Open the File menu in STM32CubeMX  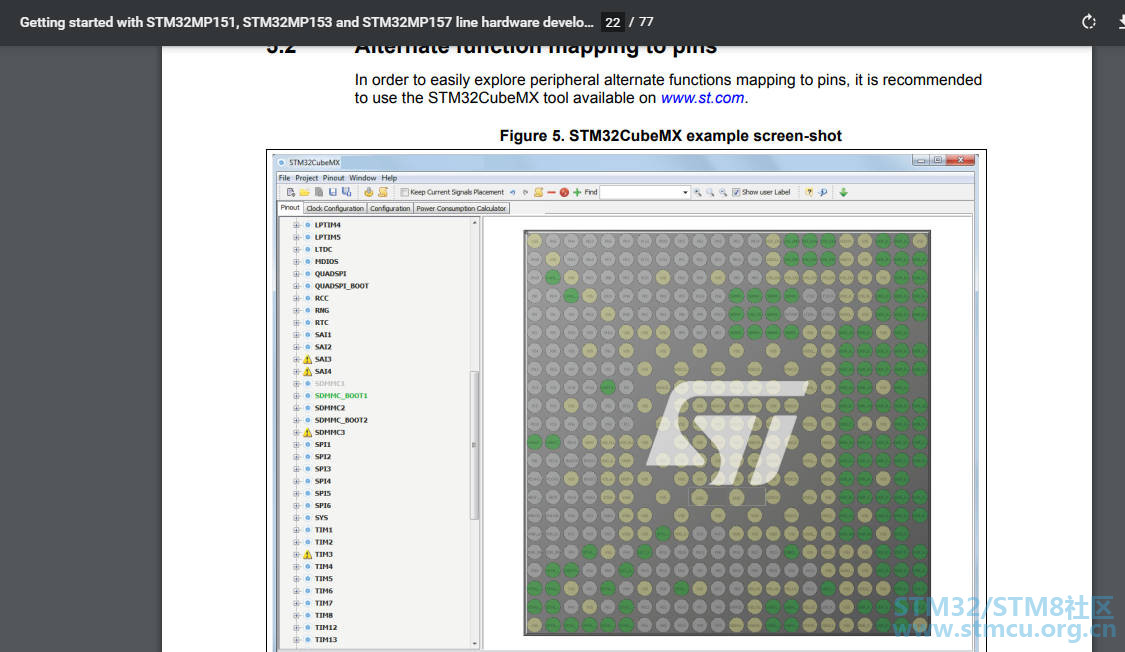284,178
